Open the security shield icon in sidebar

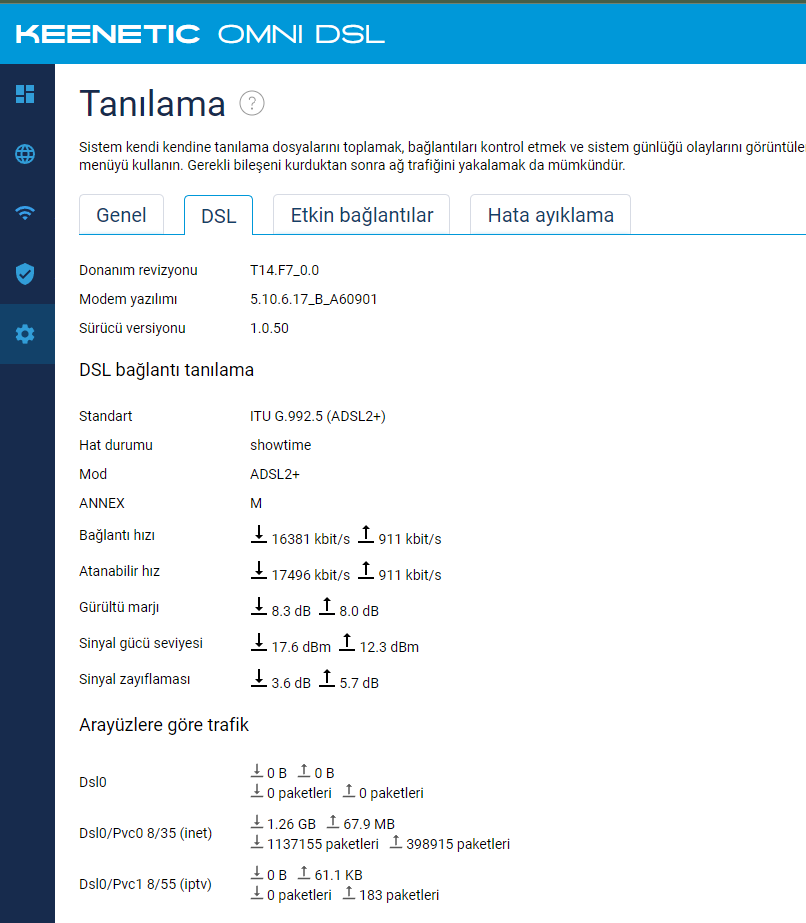click(25, 274)
